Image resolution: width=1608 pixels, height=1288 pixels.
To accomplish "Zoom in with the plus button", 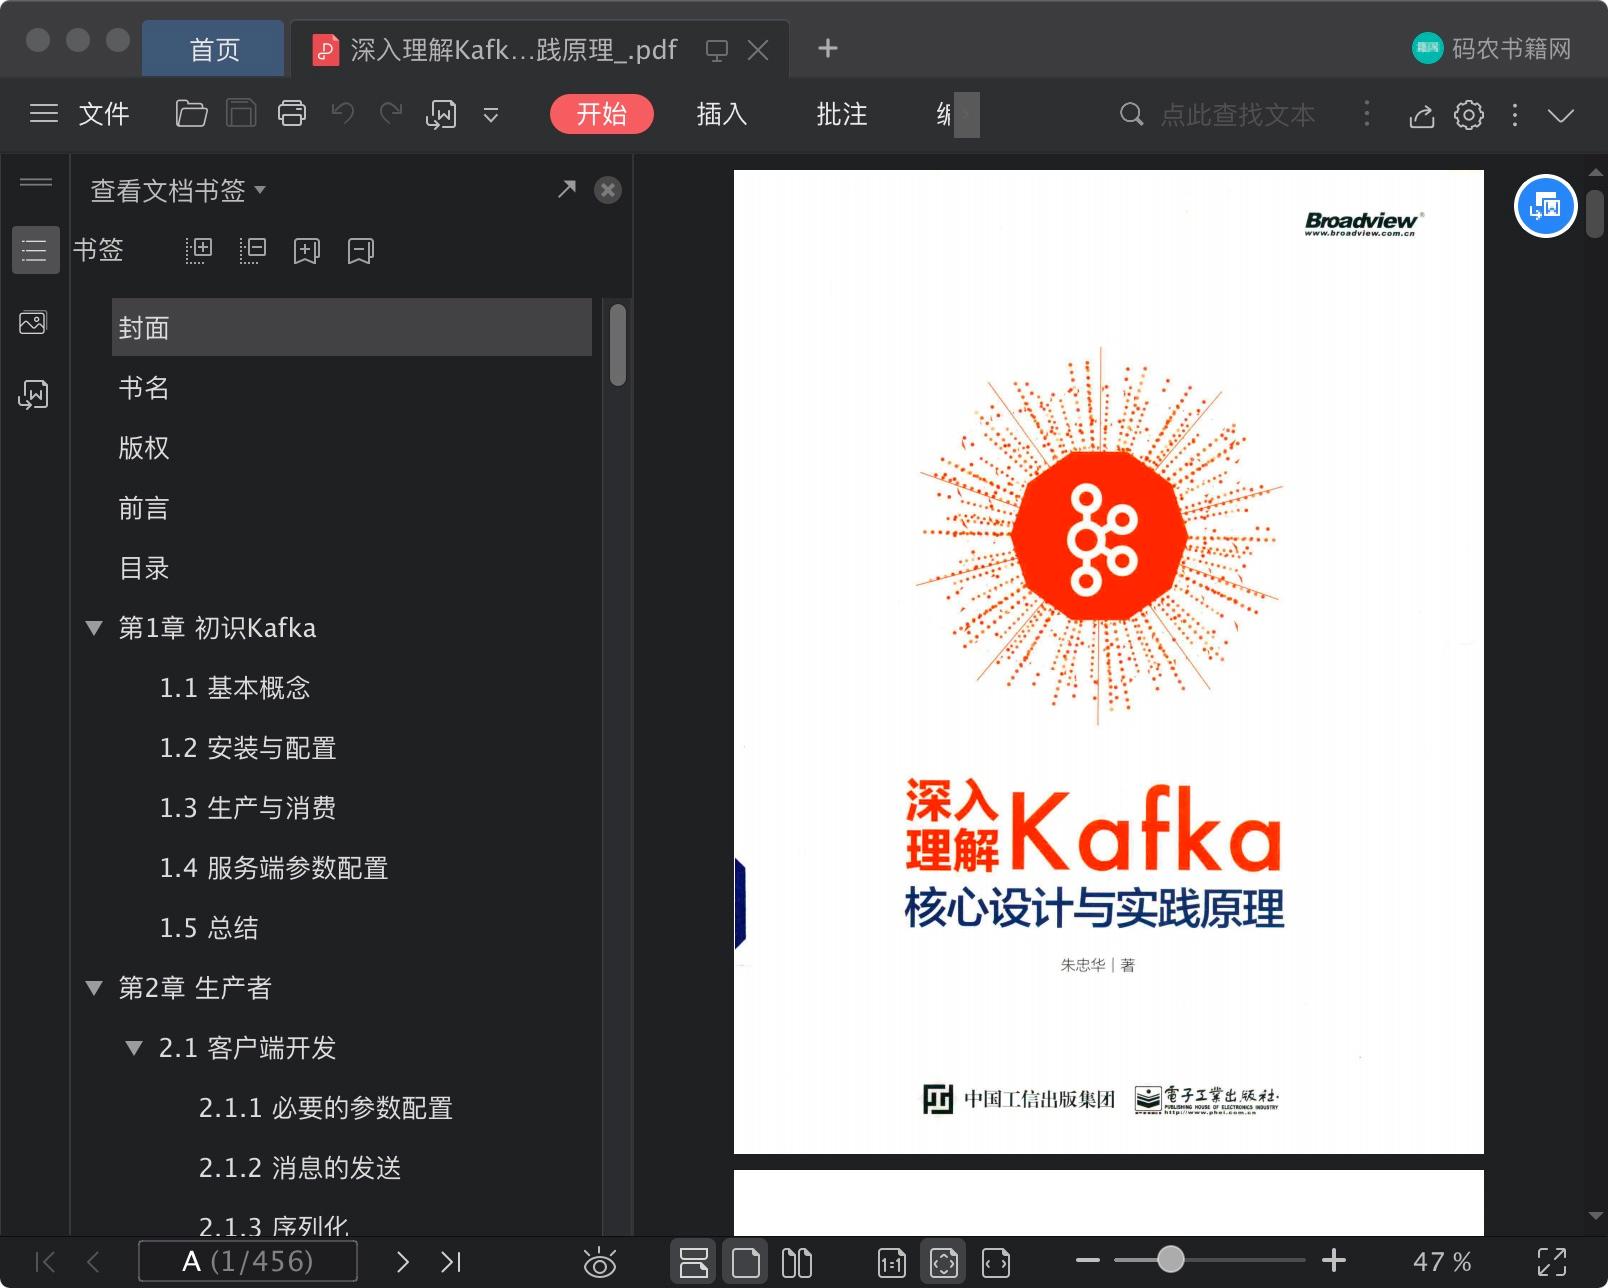I will coord(1334,1261).
